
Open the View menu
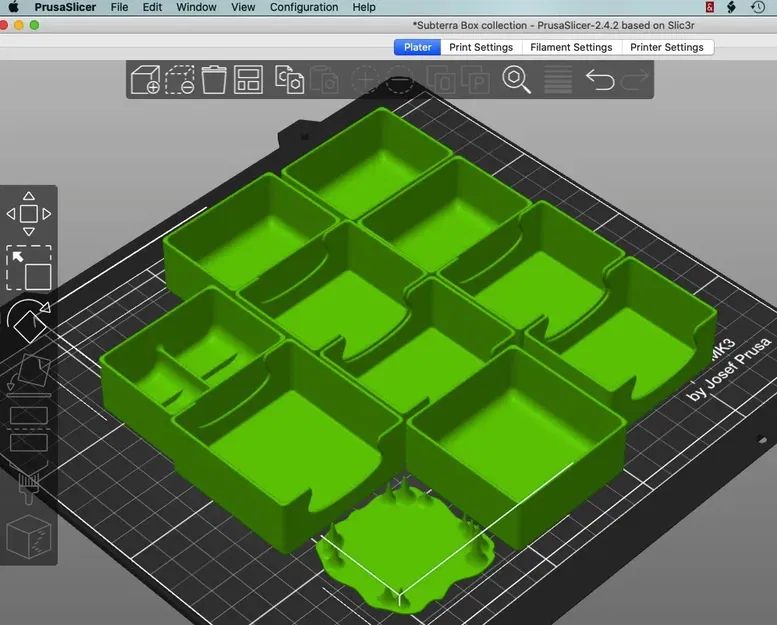click(243, 7)
